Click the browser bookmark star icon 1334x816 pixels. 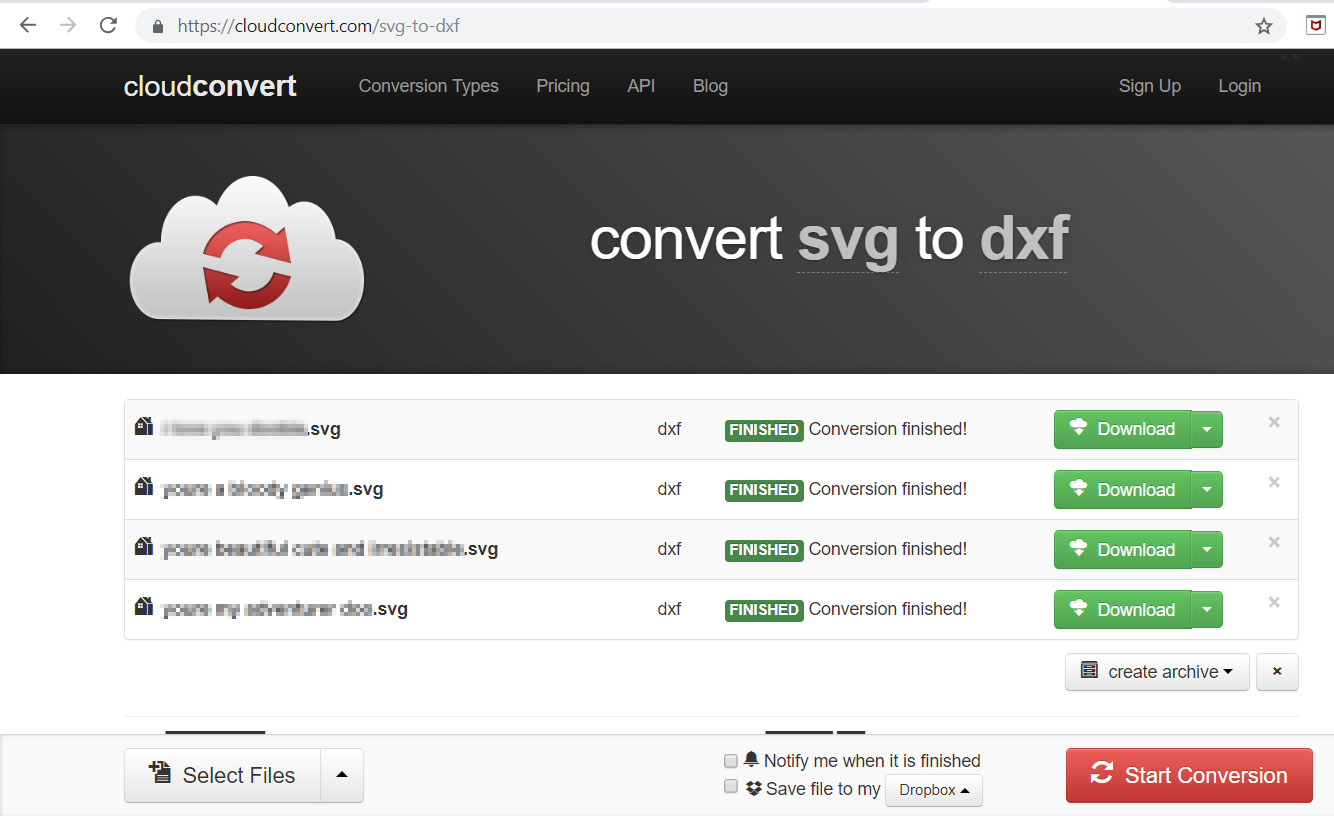(x=1263, y=27)
